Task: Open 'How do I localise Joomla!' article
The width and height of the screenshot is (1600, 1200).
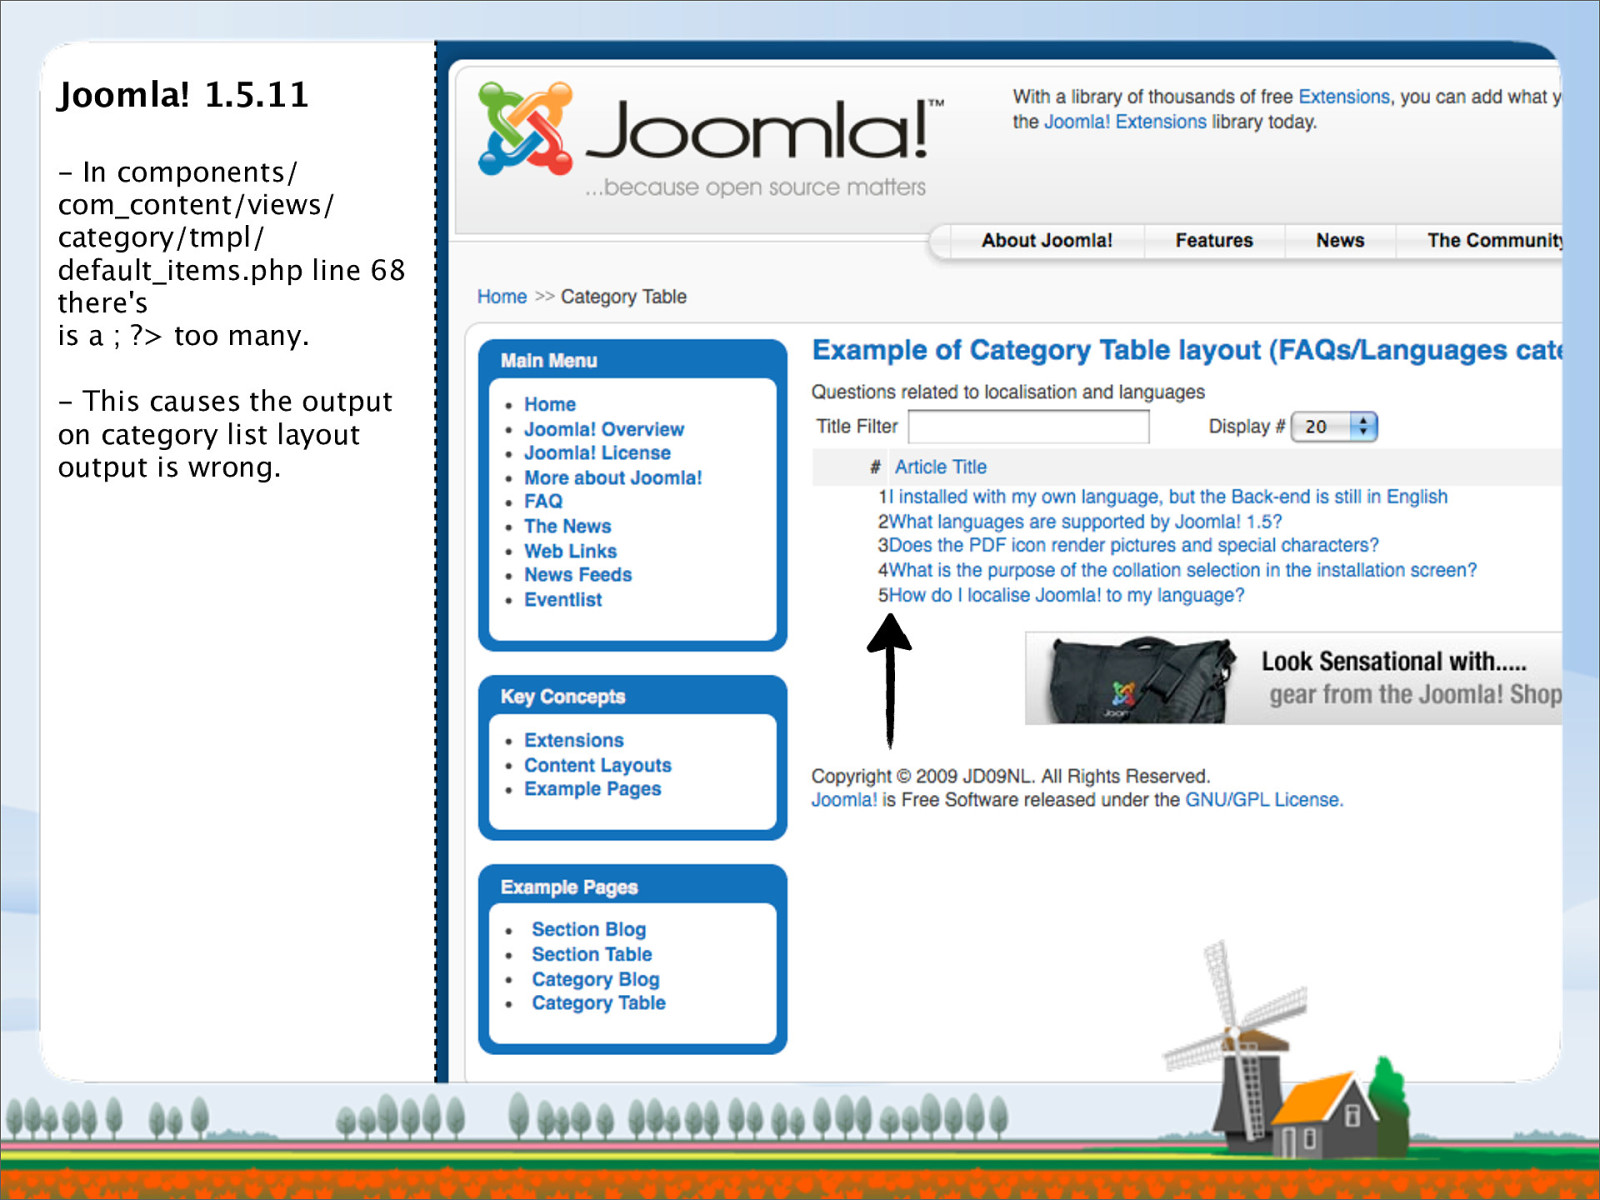Action: (x=1067, y=595)
